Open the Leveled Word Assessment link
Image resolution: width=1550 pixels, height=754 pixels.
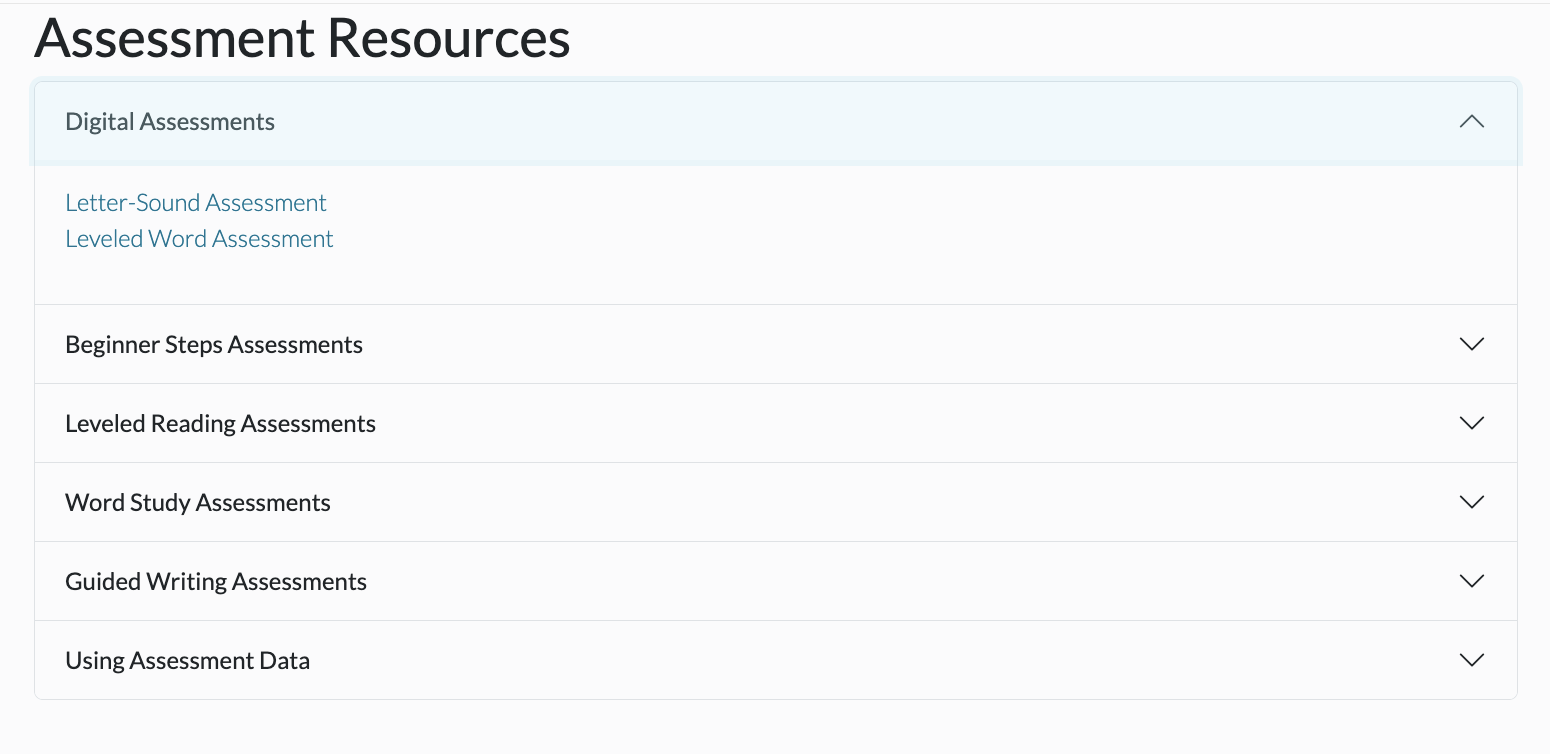pyautogui.click(x=199, y=239)
